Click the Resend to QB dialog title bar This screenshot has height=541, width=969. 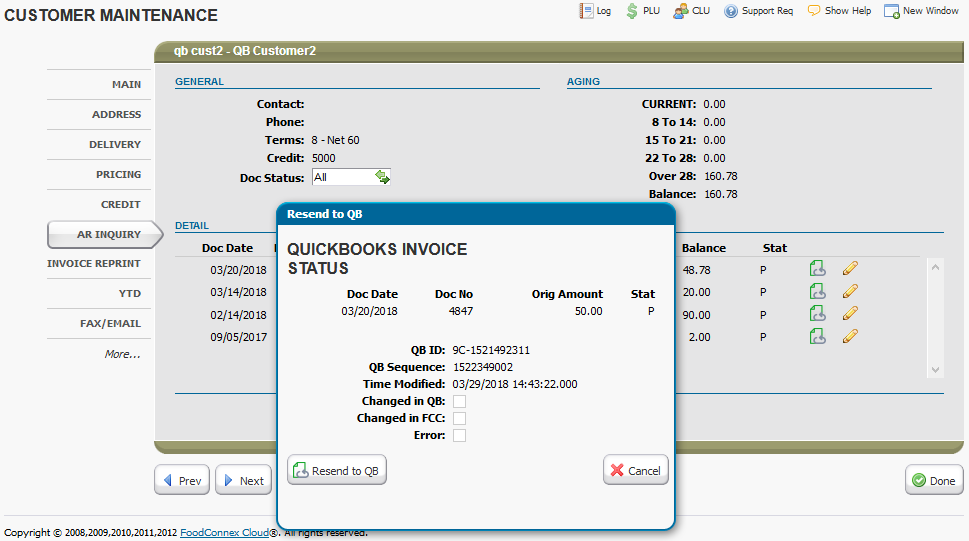click(x=476, y=214)
